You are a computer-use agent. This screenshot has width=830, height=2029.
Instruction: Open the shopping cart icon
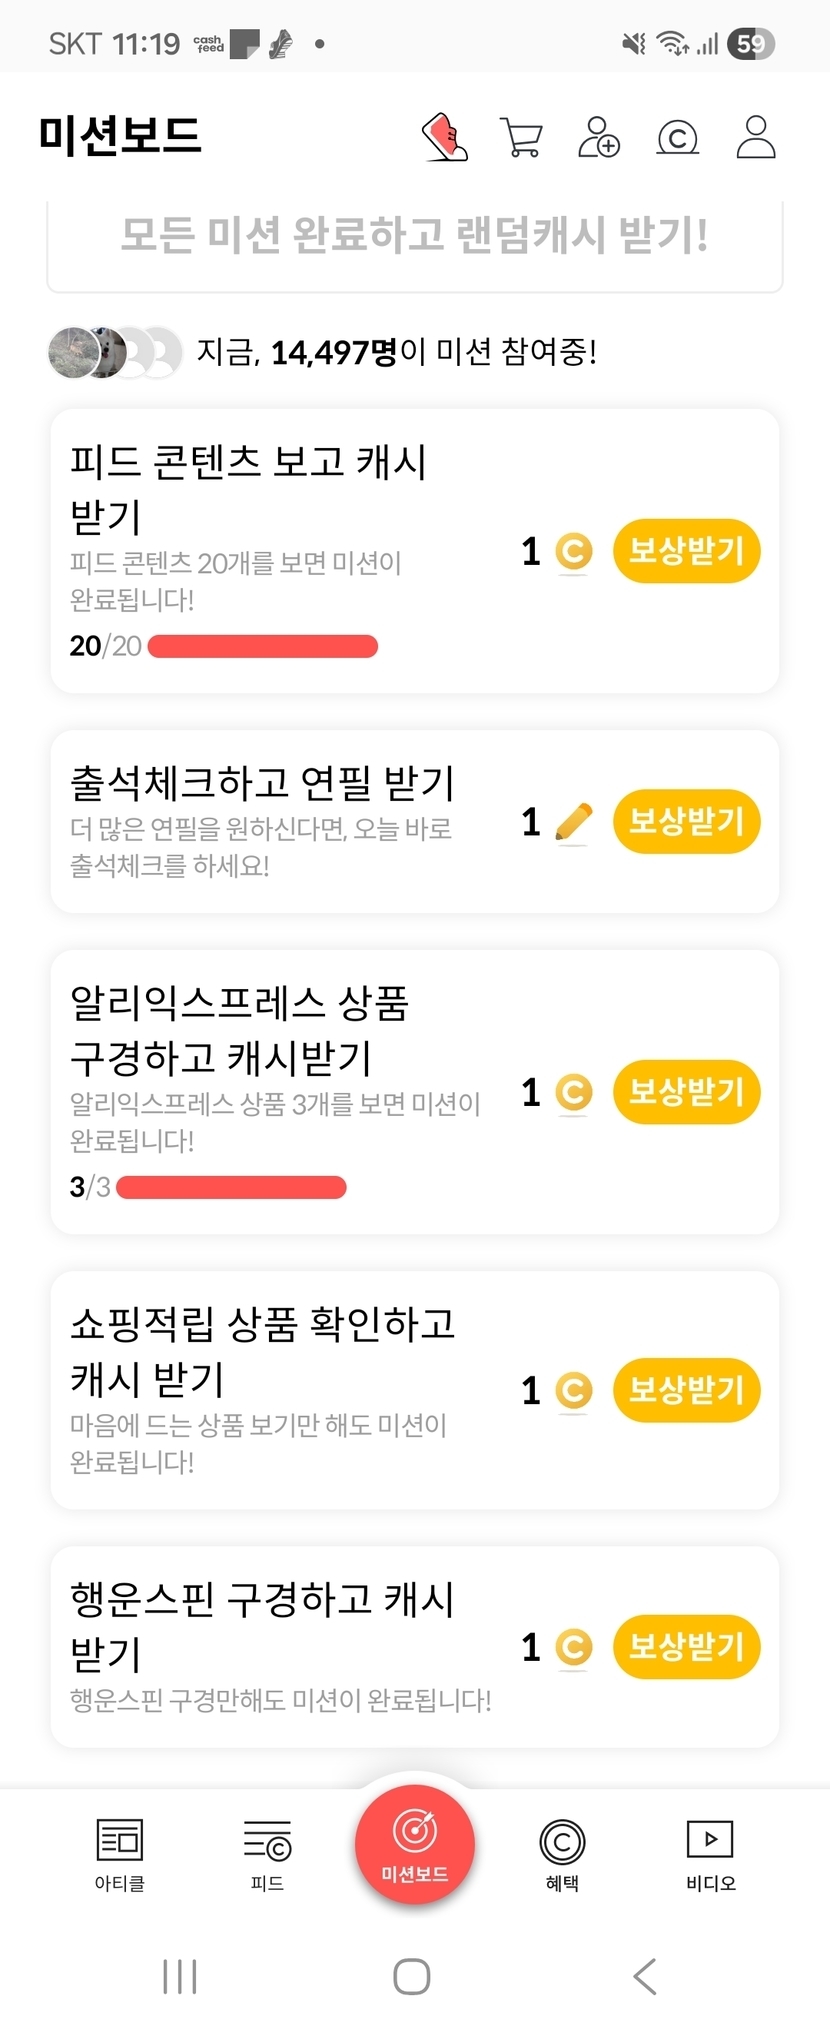tap(521, 138)
